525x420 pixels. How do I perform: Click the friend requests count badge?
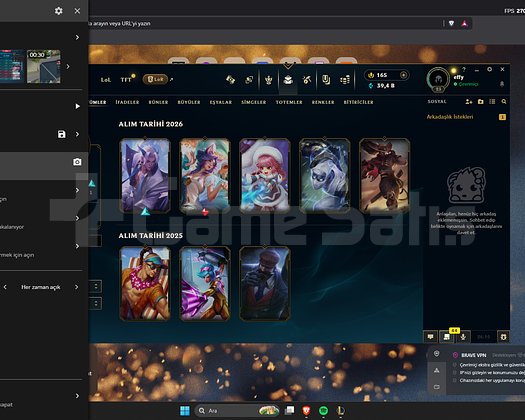point(502,117)
